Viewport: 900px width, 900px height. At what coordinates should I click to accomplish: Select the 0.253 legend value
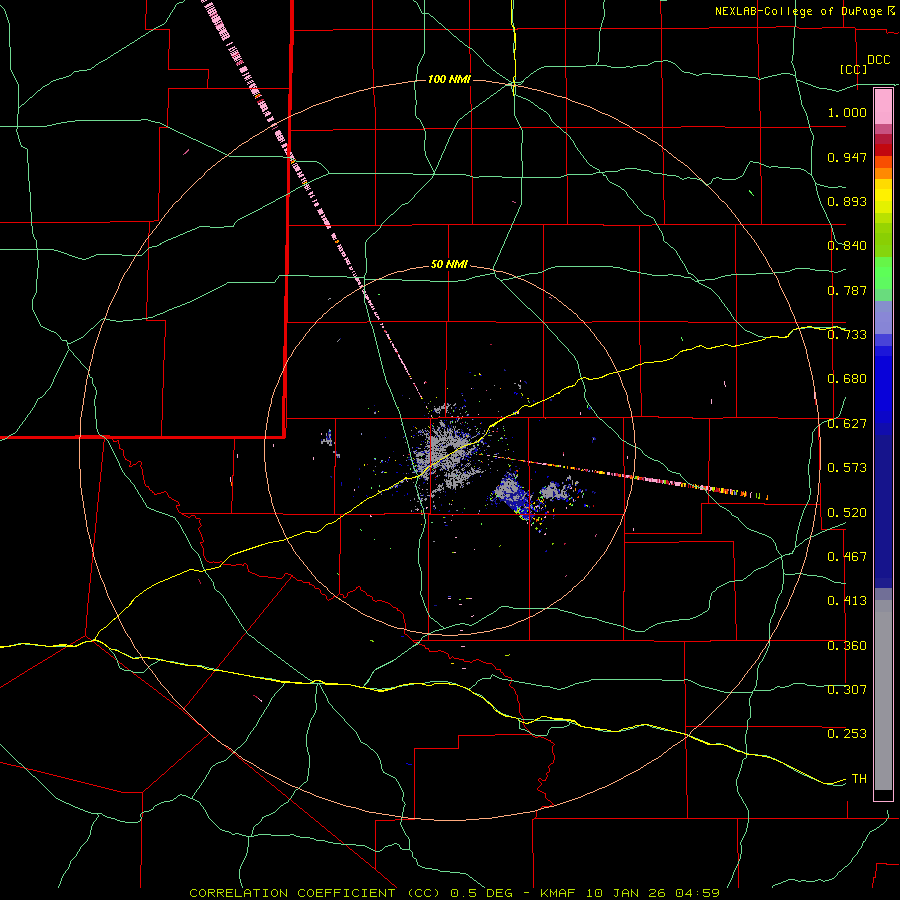point(847,734)
